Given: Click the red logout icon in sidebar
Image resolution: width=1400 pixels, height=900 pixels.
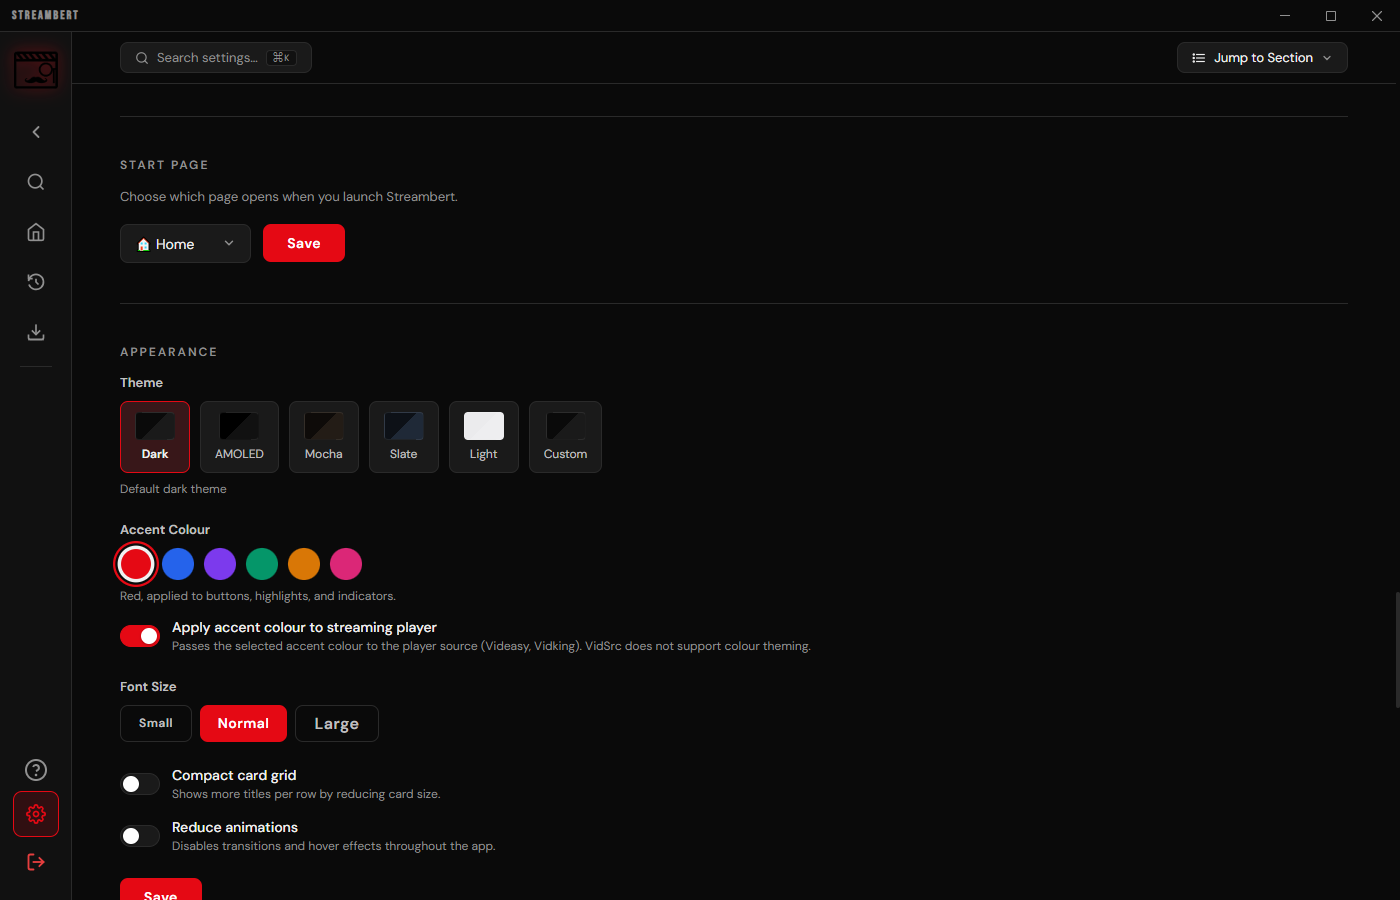Looking at the screenshot, I should [36, 862].
